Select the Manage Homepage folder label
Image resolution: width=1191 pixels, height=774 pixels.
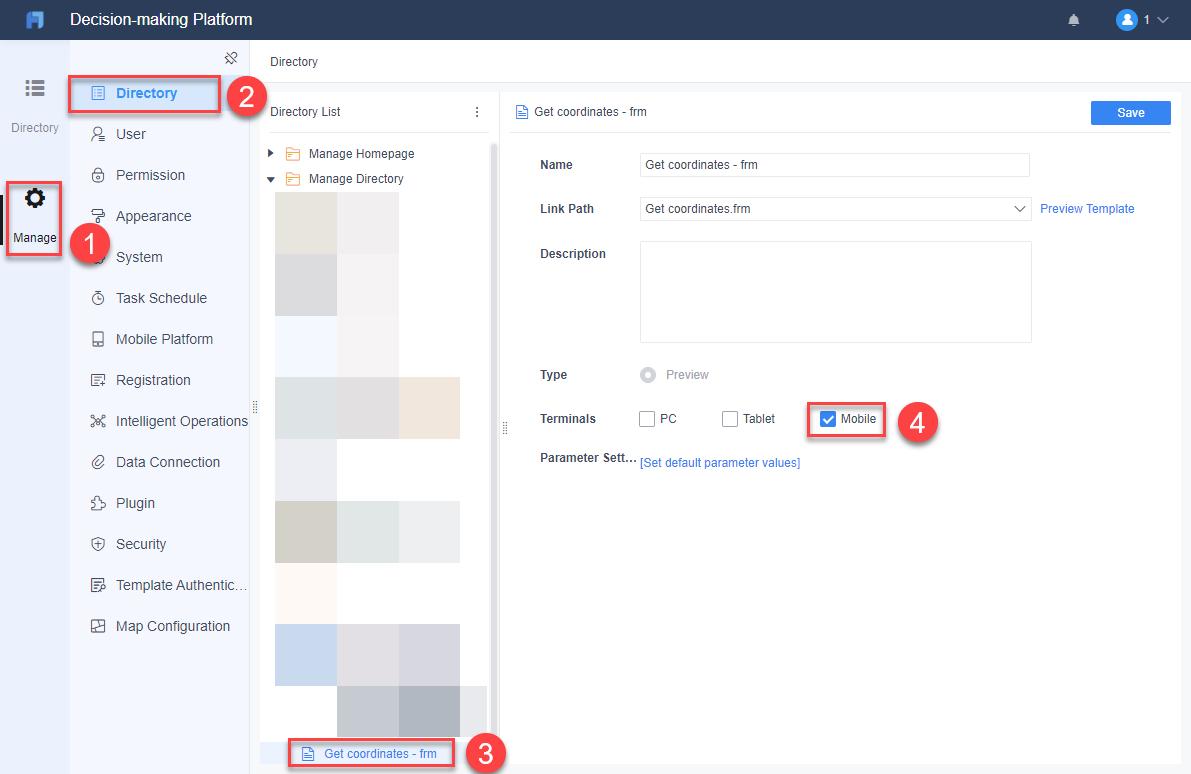click(362, 153)
